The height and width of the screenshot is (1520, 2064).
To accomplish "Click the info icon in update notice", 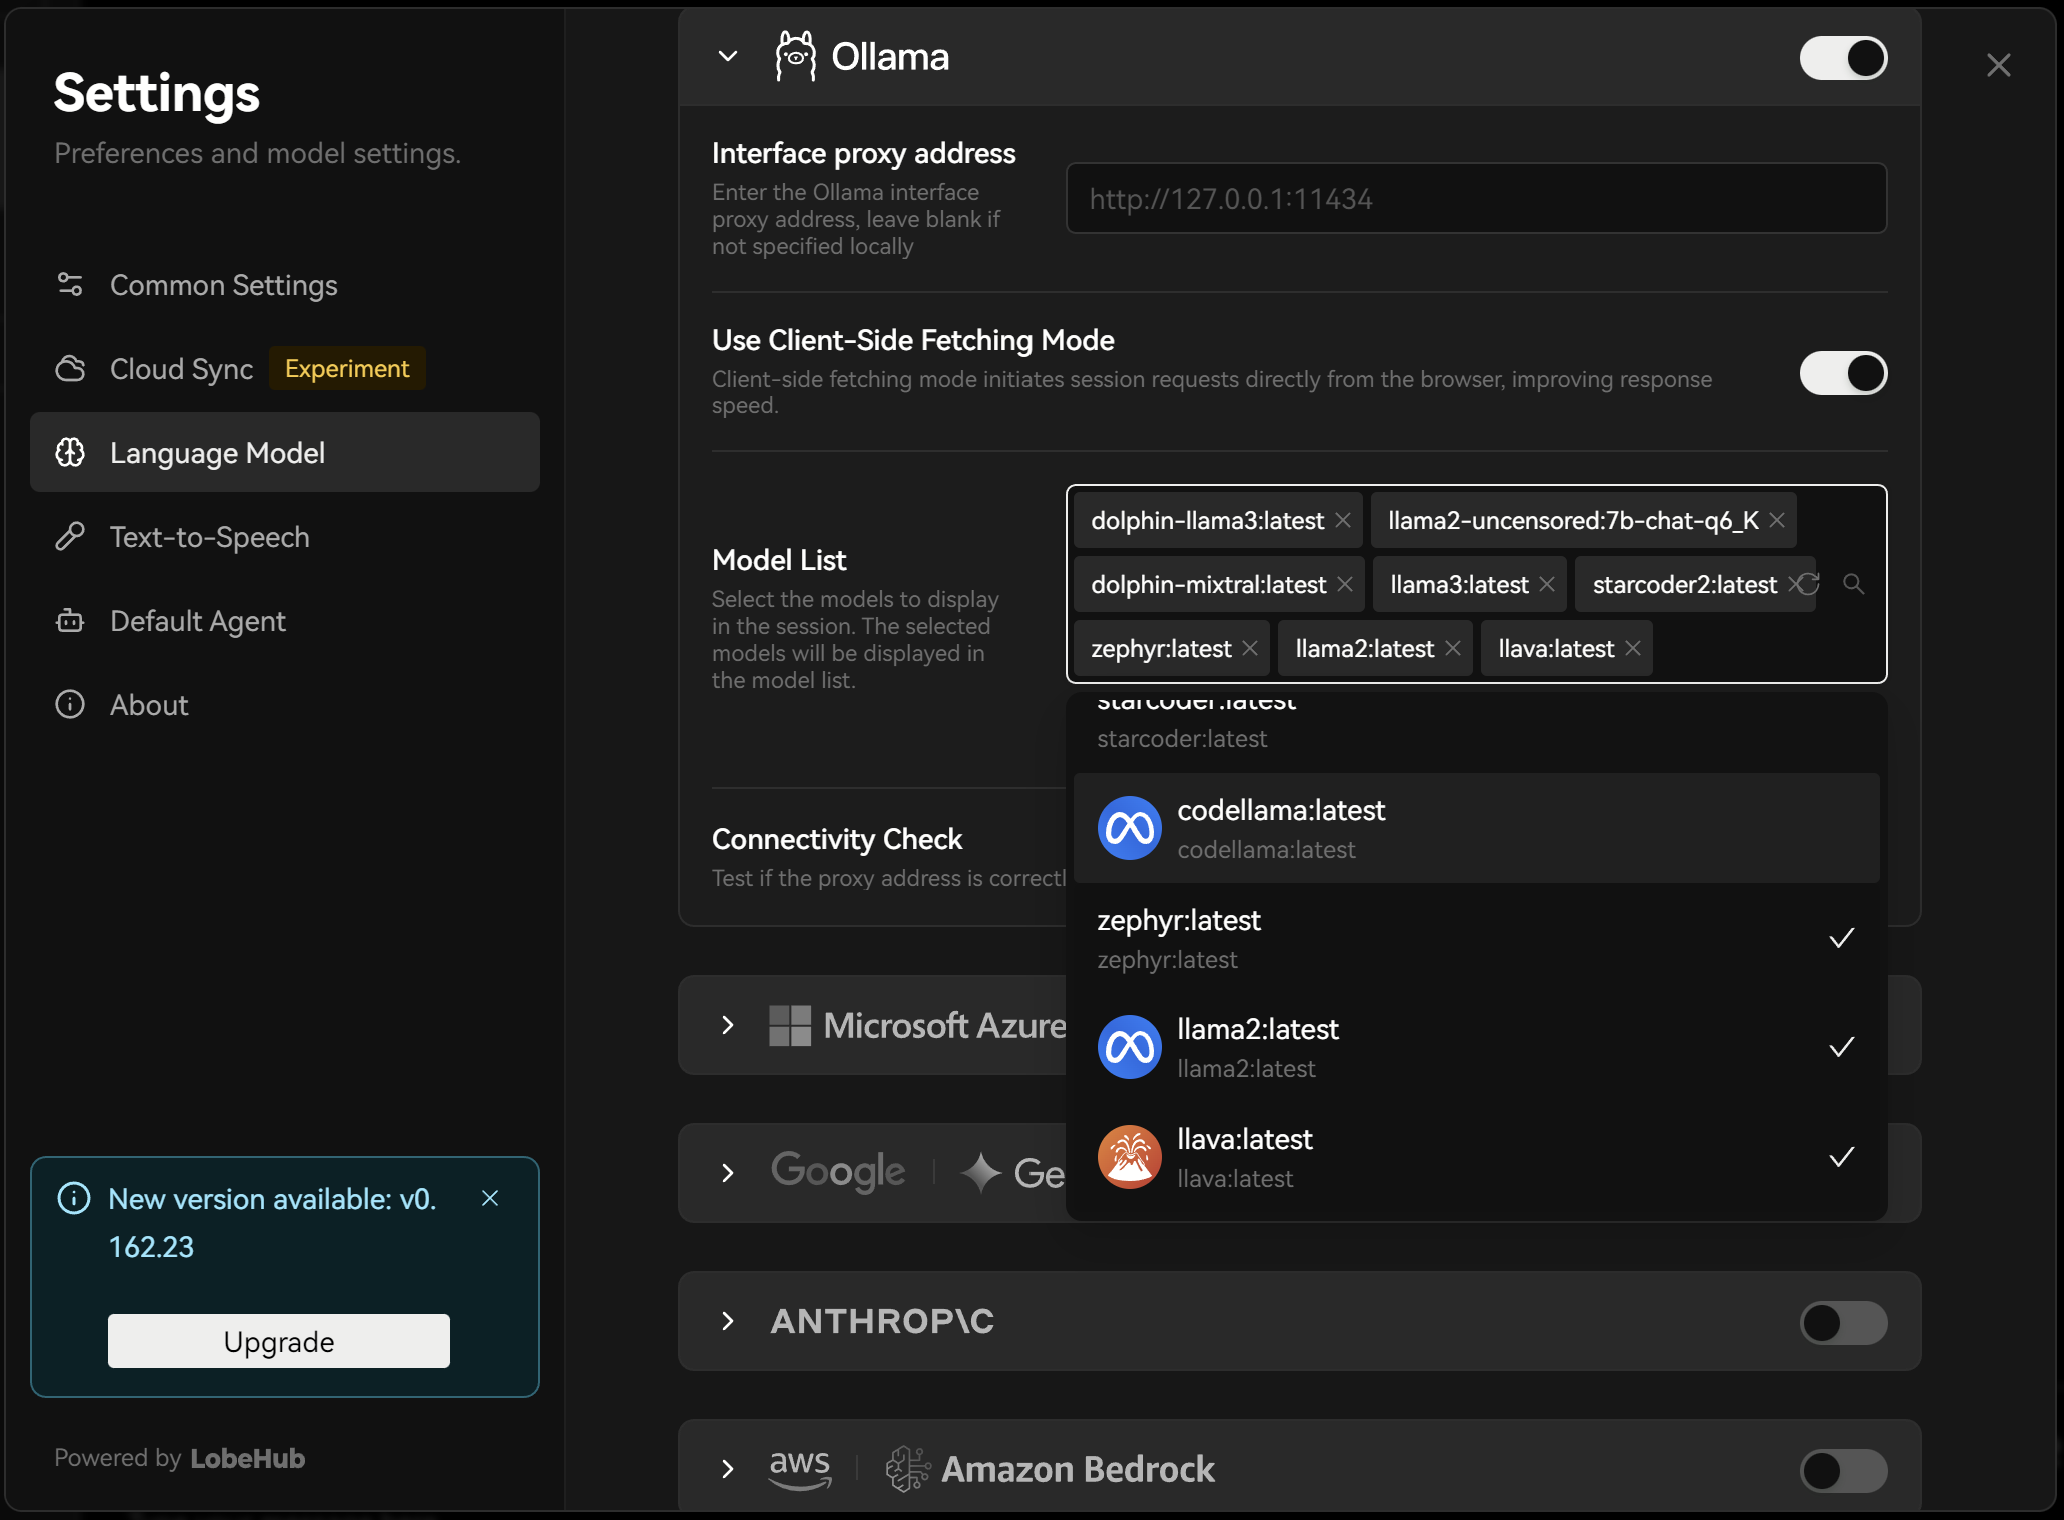I will tap(74, 1198).
